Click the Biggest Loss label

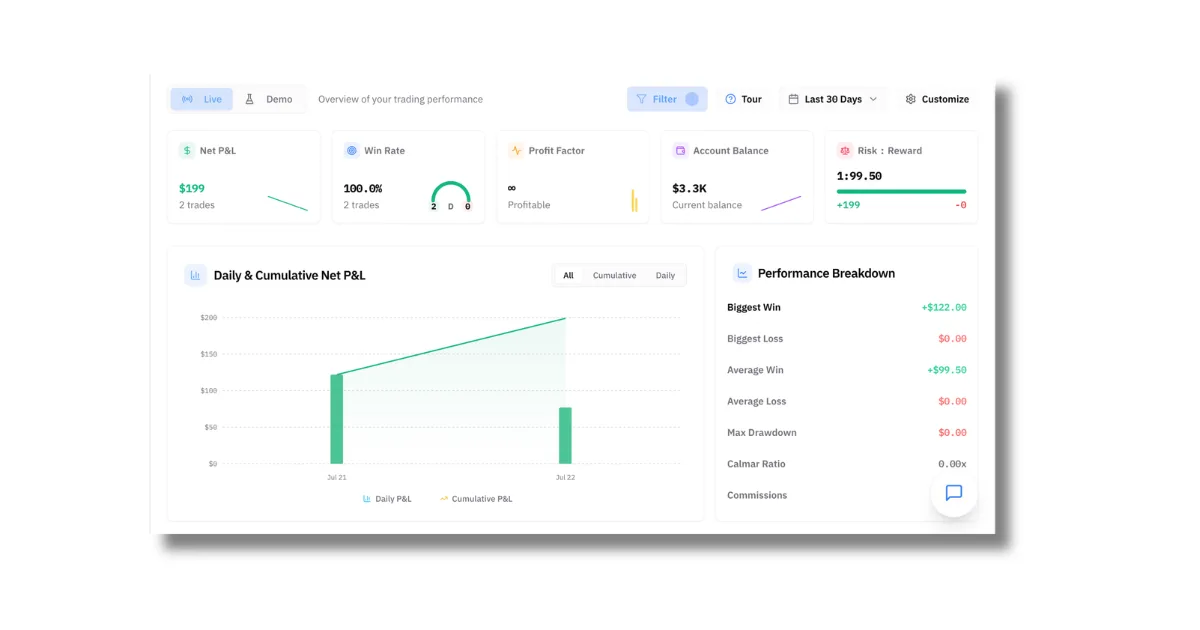[755, 339]
